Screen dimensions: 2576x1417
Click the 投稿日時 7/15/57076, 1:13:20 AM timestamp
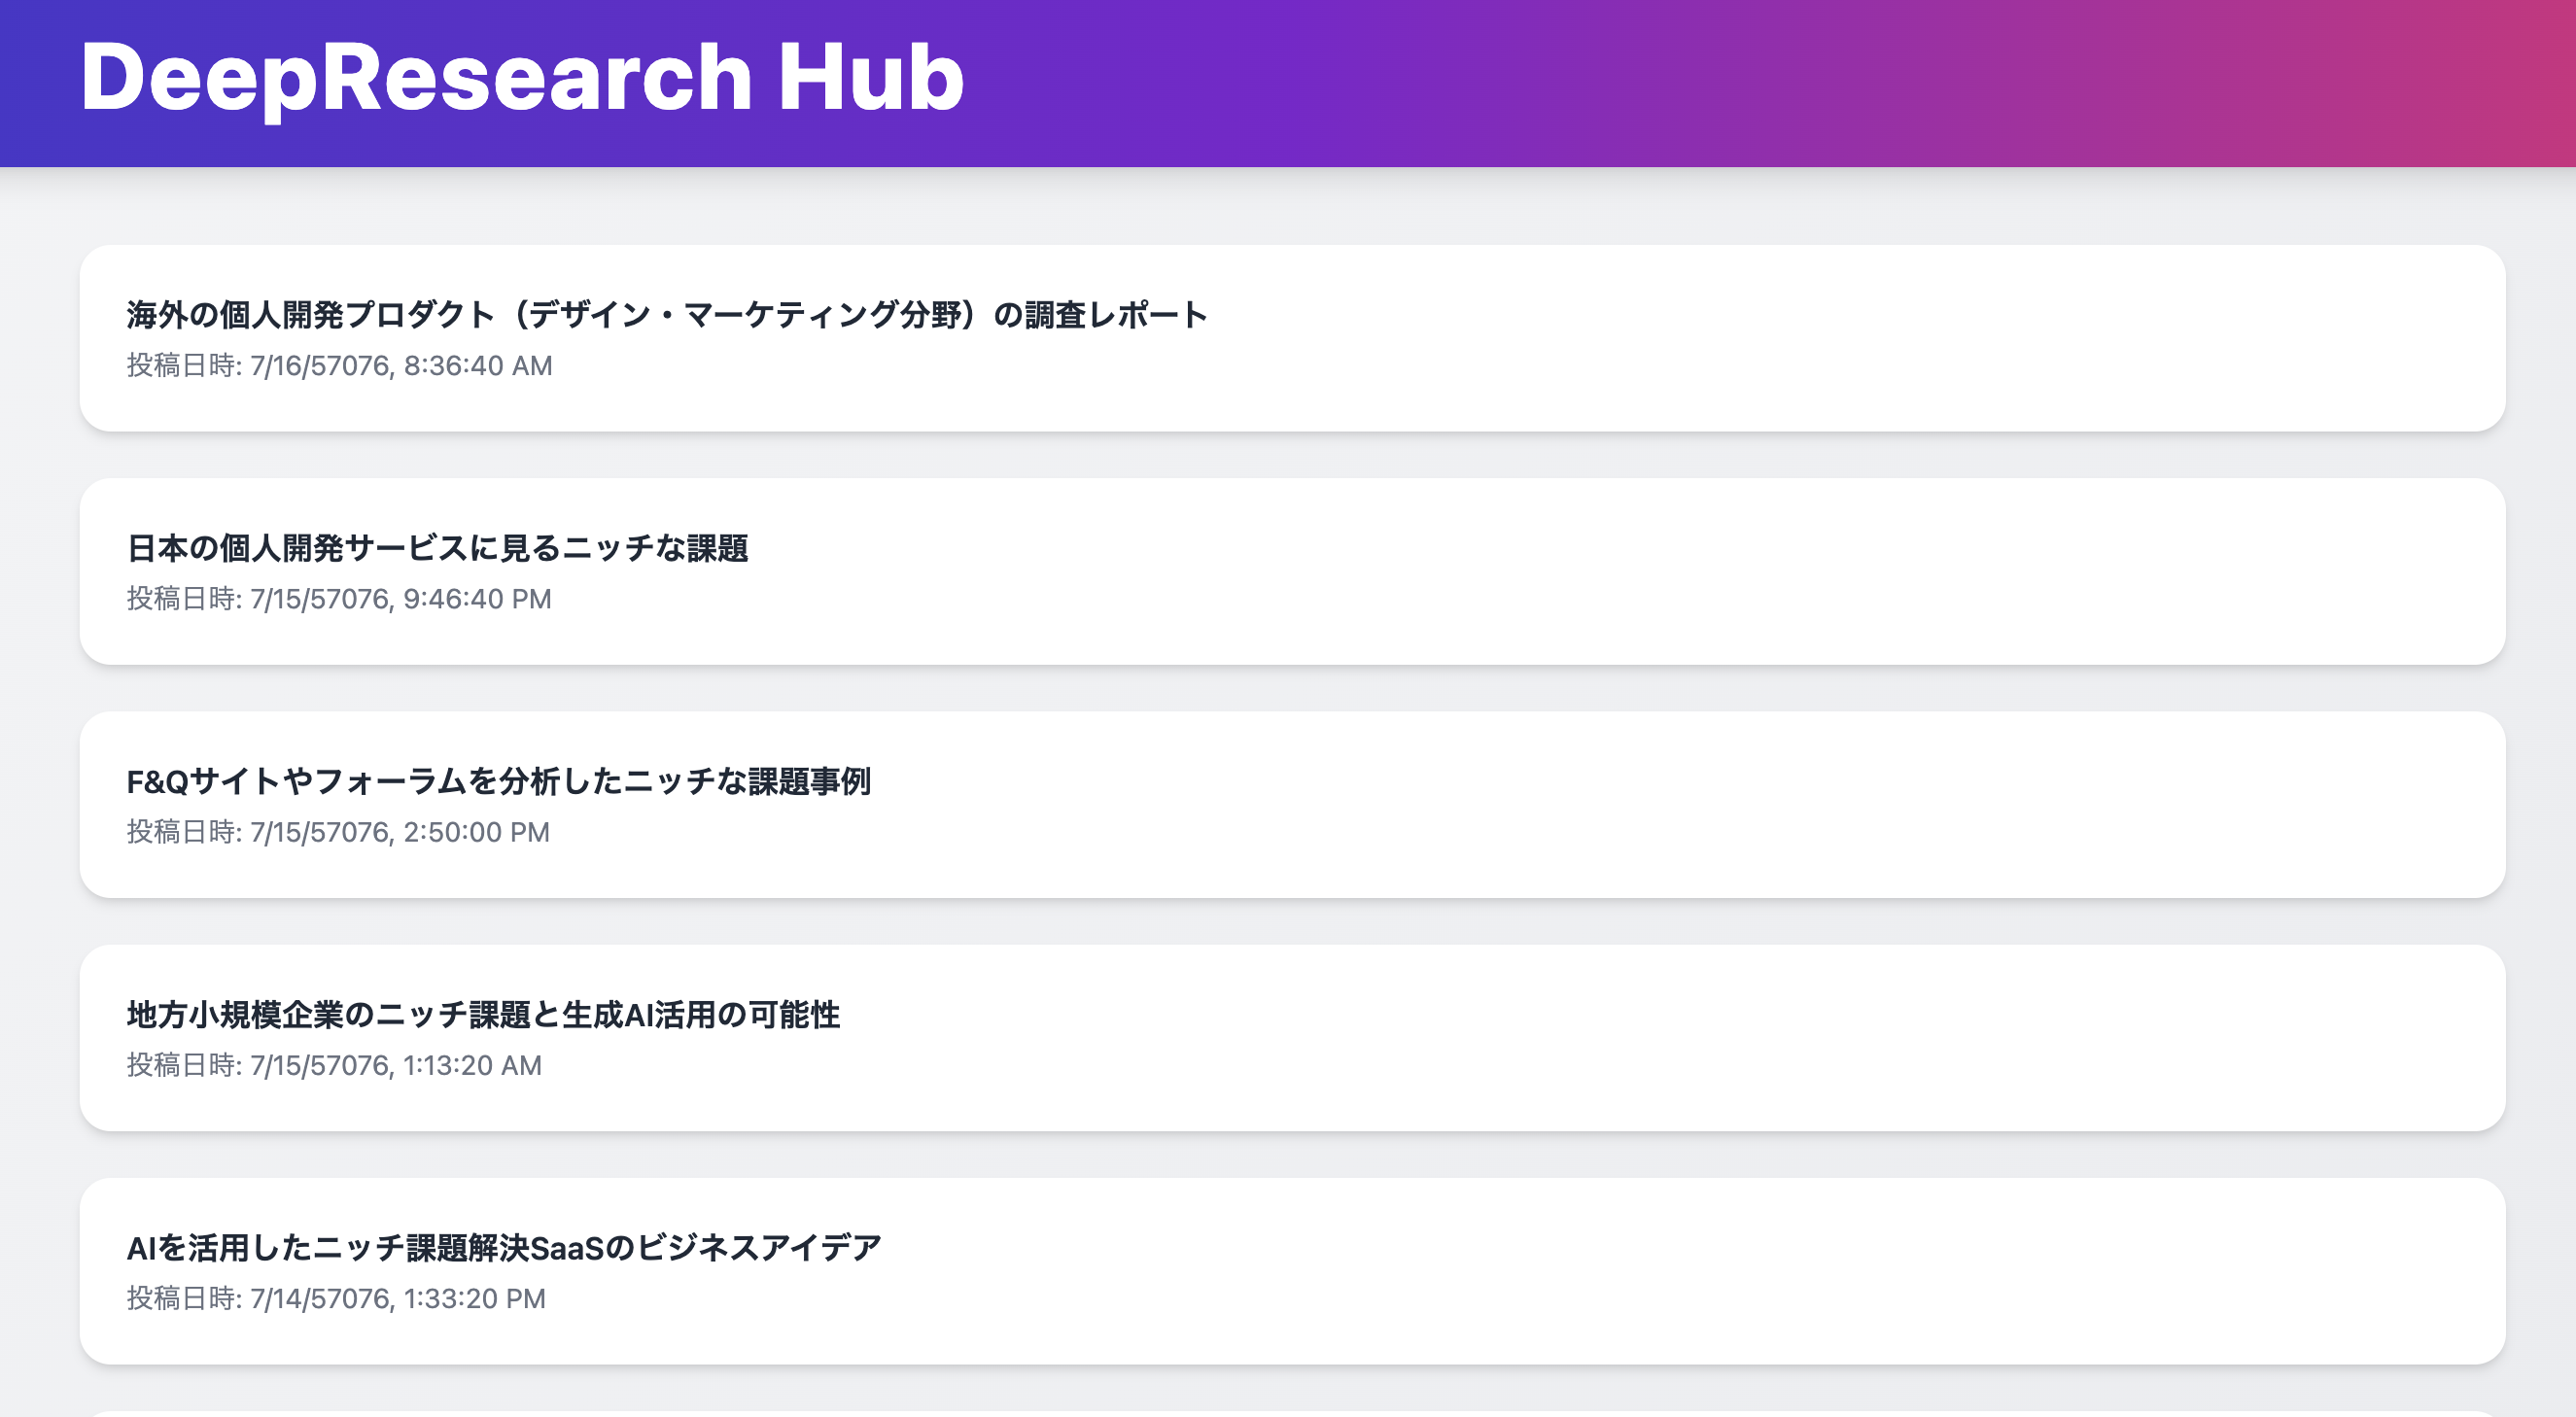pyautogui.click(x=334, y=1065)
